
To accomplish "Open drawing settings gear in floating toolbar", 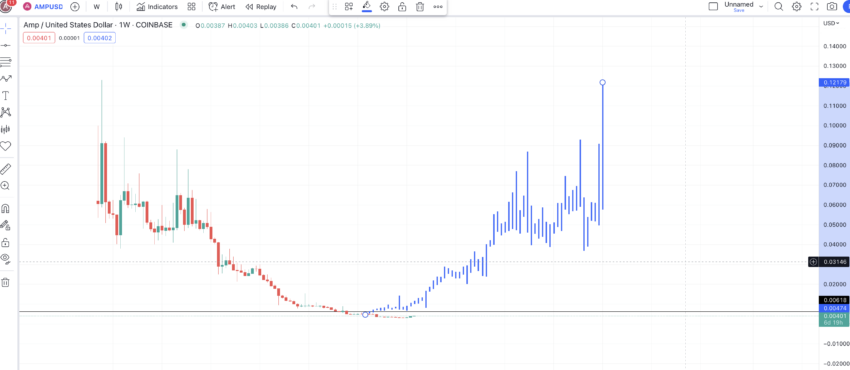I will tap(384, 7).
